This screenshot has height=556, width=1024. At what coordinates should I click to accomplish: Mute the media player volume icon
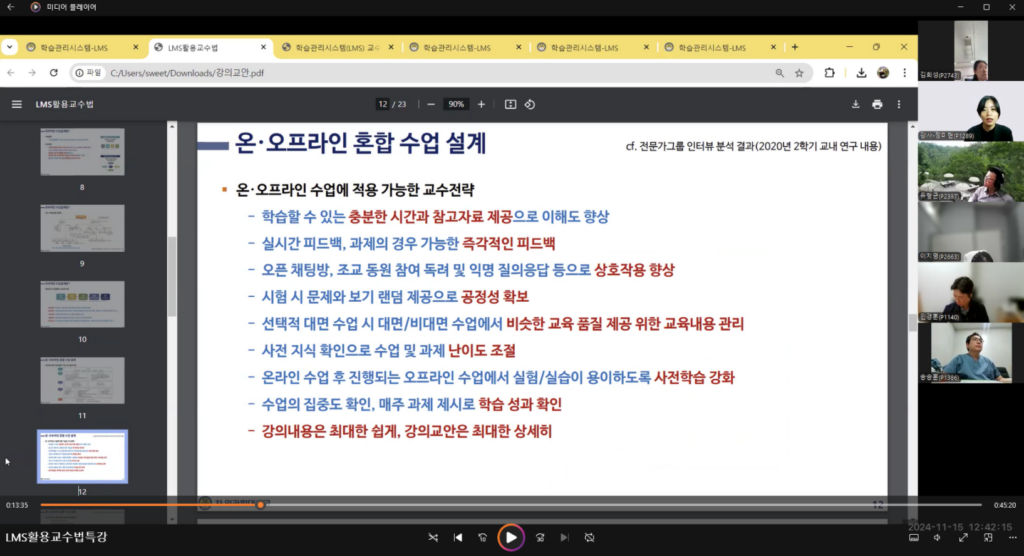pyautogui.click(x=937, y=538)
